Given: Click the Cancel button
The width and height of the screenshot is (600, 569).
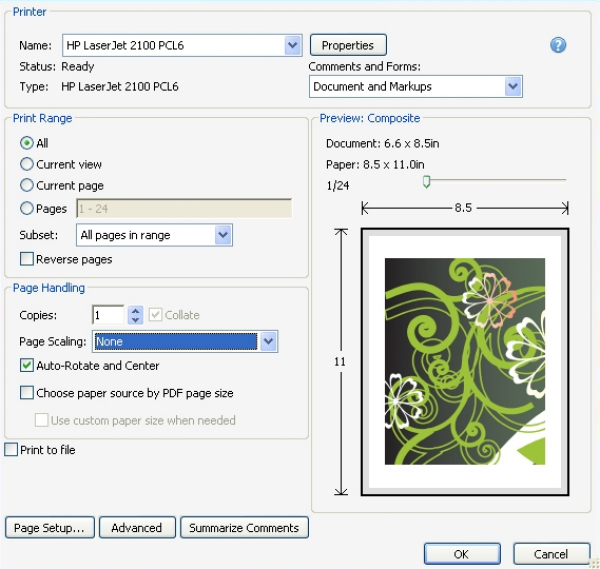Looking at the screenshot, I should pos(551,554).
